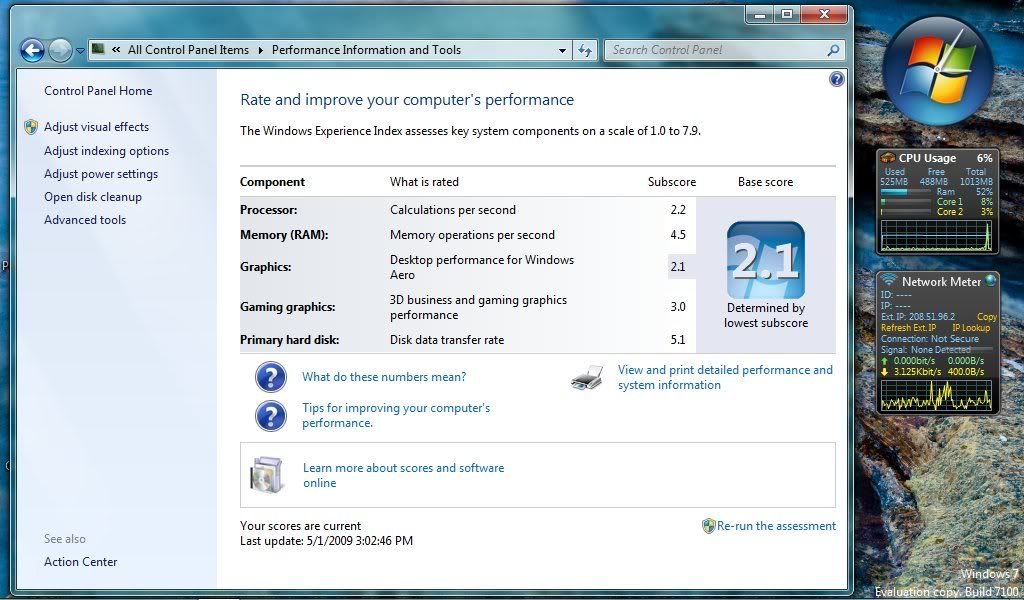Click the Core 1 usage bar
Image resolution: width=1024 pixels, height=600 pixels.
coord(905,202)
